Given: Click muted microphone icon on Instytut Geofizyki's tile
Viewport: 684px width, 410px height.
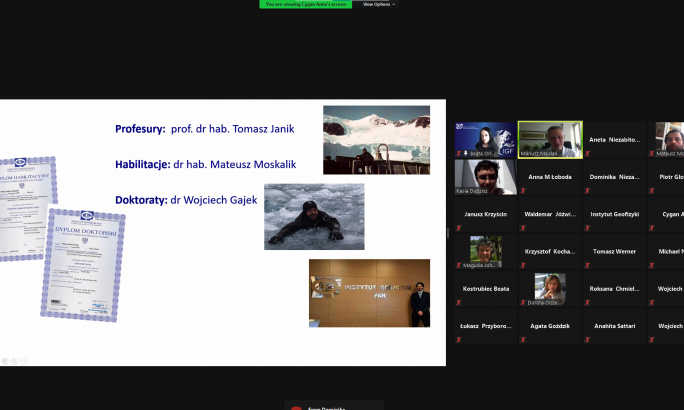Looking at the screenshot, I should click(588, 228).
